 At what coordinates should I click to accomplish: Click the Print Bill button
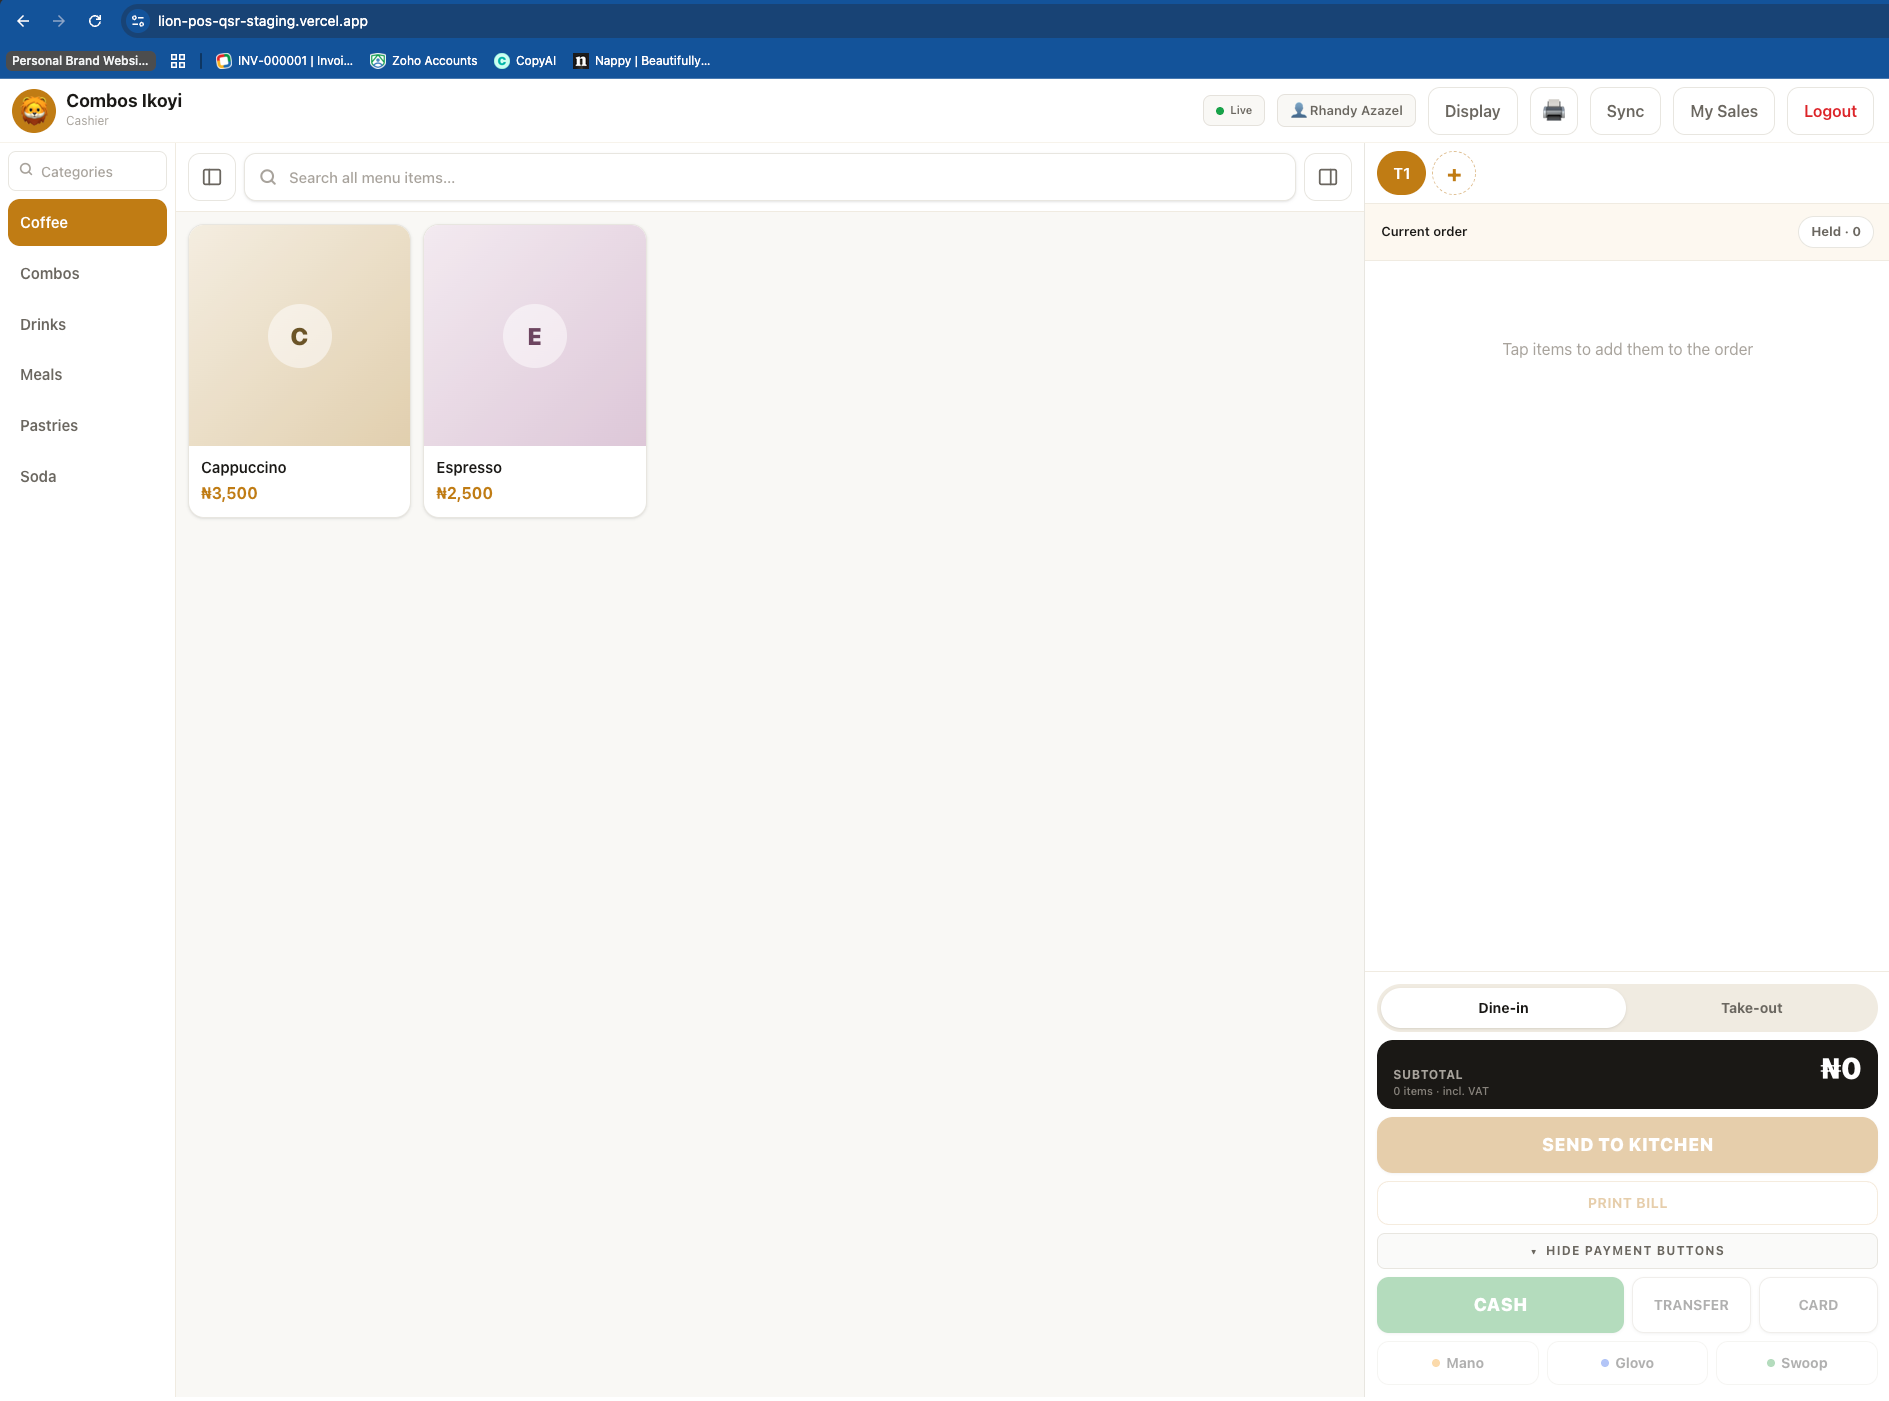[x=1627, y=1203]
